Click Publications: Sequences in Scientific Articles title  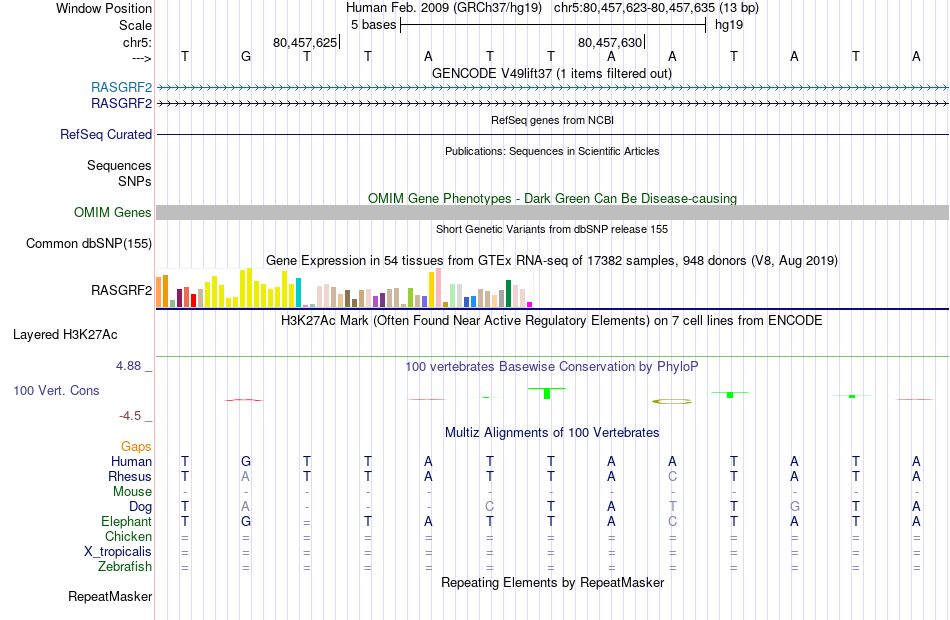click(552, 151)
